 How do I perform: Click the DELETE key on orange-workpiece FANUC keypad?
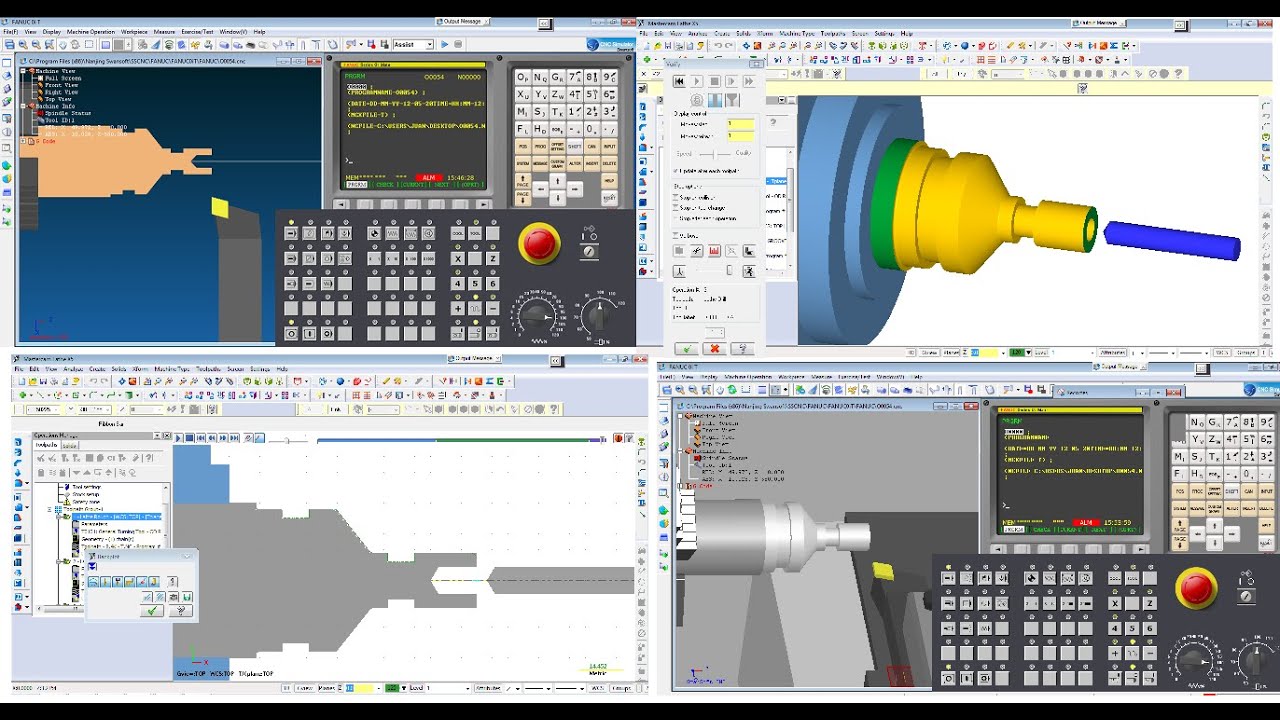pyautogui.click(x=609, y=163)
